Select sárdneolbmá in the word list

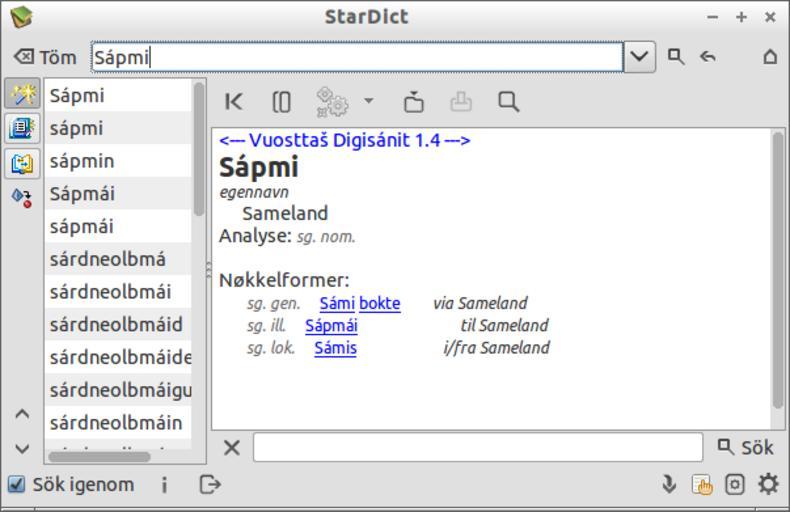tap(108, 259)
